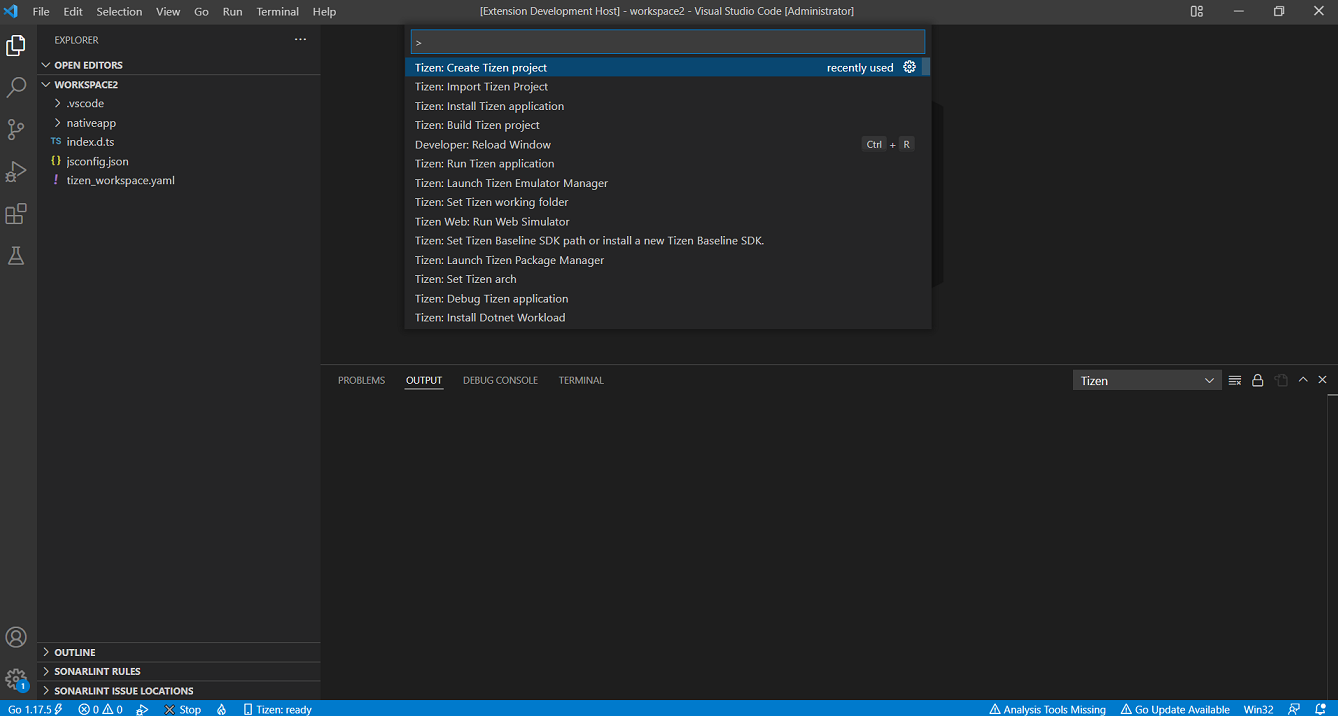Open the Tizen output channel dropdown
The image size is (1341, 716).
(1146, 380)
